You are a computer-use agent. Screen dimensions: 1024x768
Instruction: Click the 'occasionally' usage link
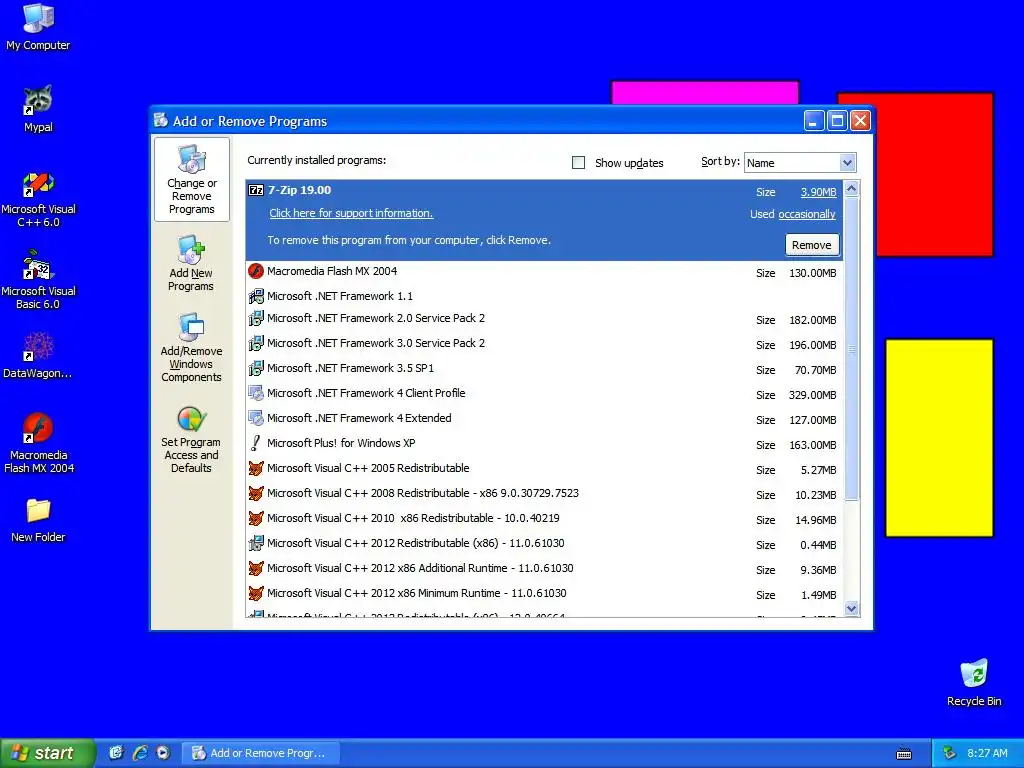tap(807, 214)
